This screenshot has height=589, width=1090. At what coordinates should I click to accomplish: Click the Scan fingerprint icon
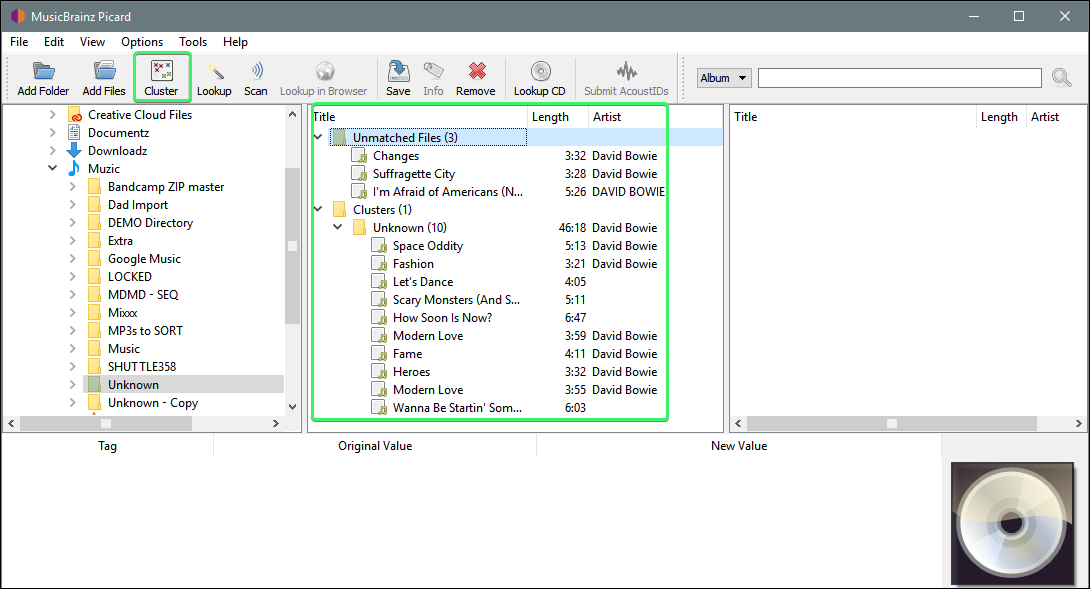tap(257, 71)
